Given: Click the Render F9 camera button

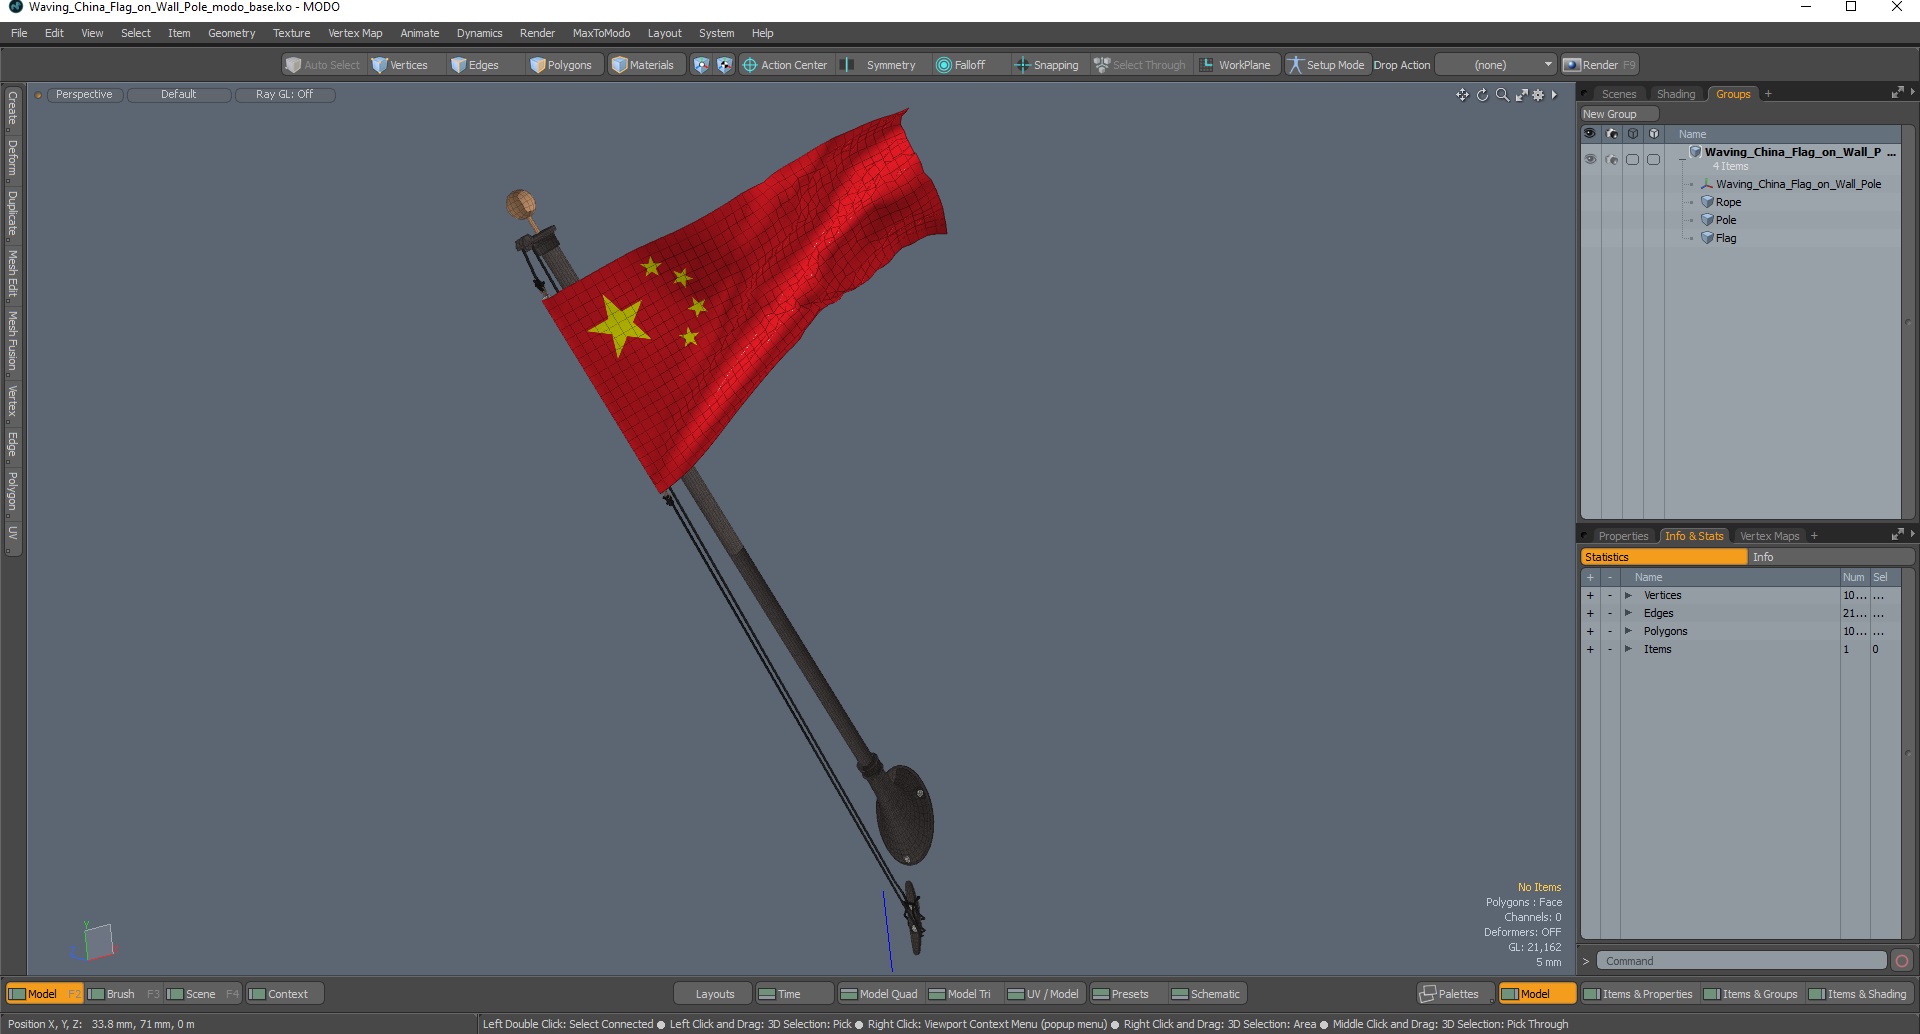Looking at the screenshot, I should [1599, 65].
